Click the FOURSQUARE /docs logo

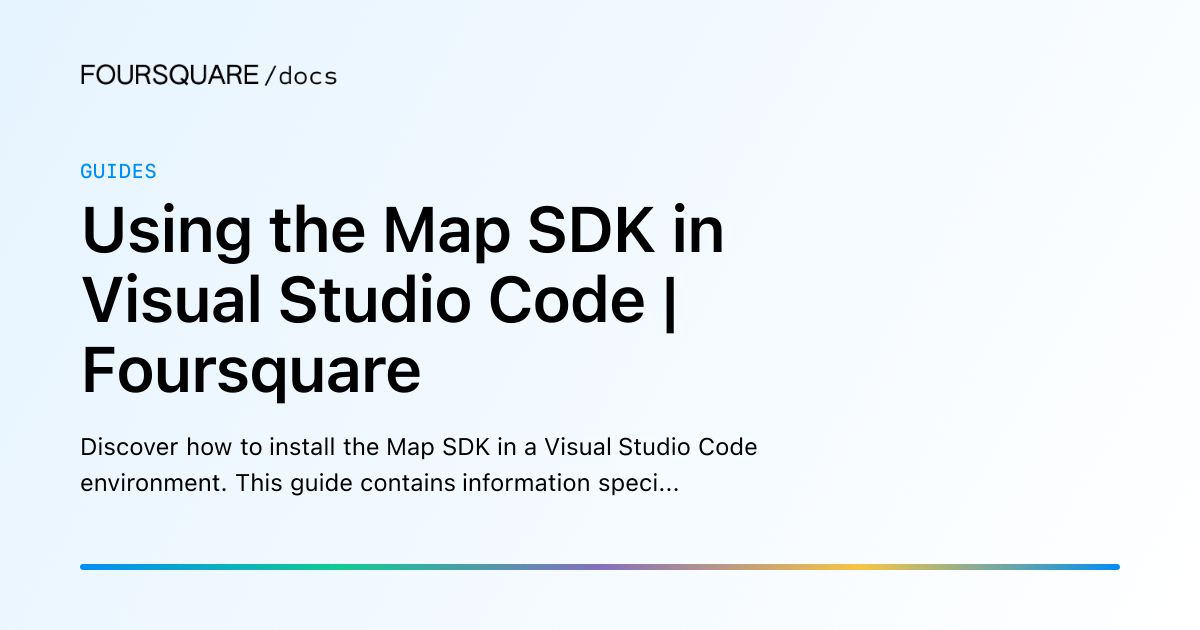[x=209, y=75]
